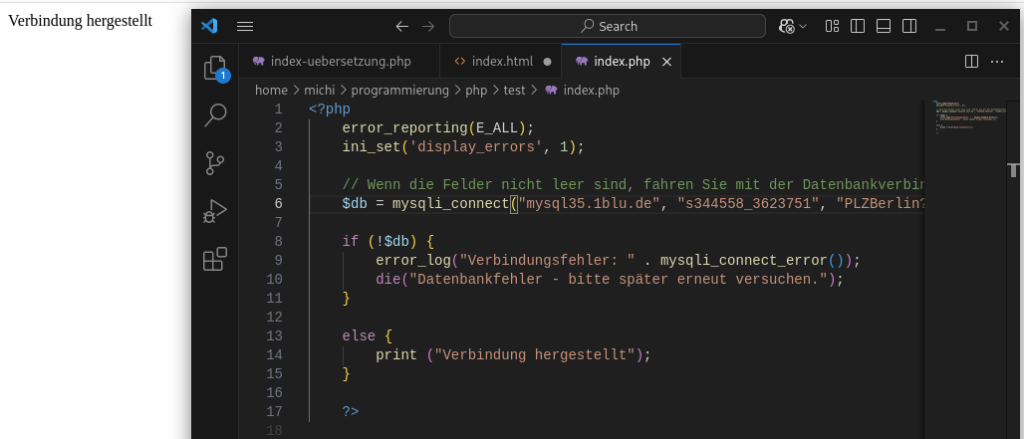The width and height of the screenshot is (1024, 439).
Task: Toggle the primary side bar
Action: (x=857, y=26)
